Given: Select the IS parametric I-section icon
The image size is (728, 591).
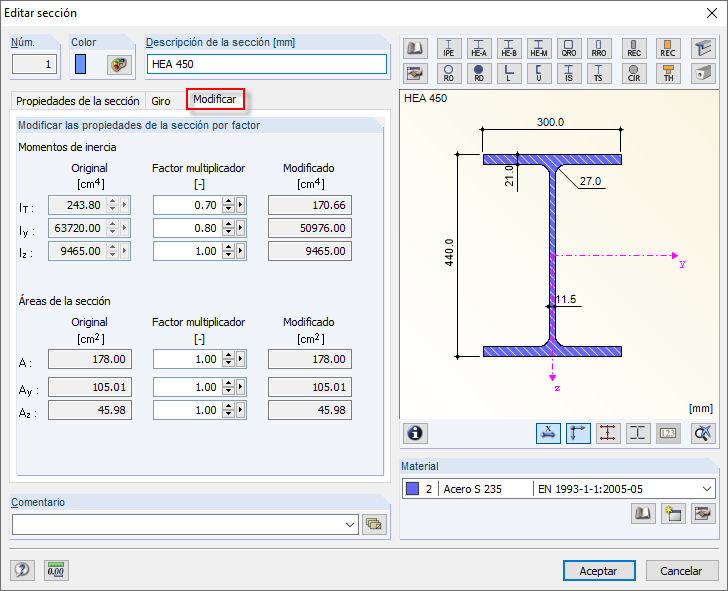Looking at the screenshot, I should [569, 73].
